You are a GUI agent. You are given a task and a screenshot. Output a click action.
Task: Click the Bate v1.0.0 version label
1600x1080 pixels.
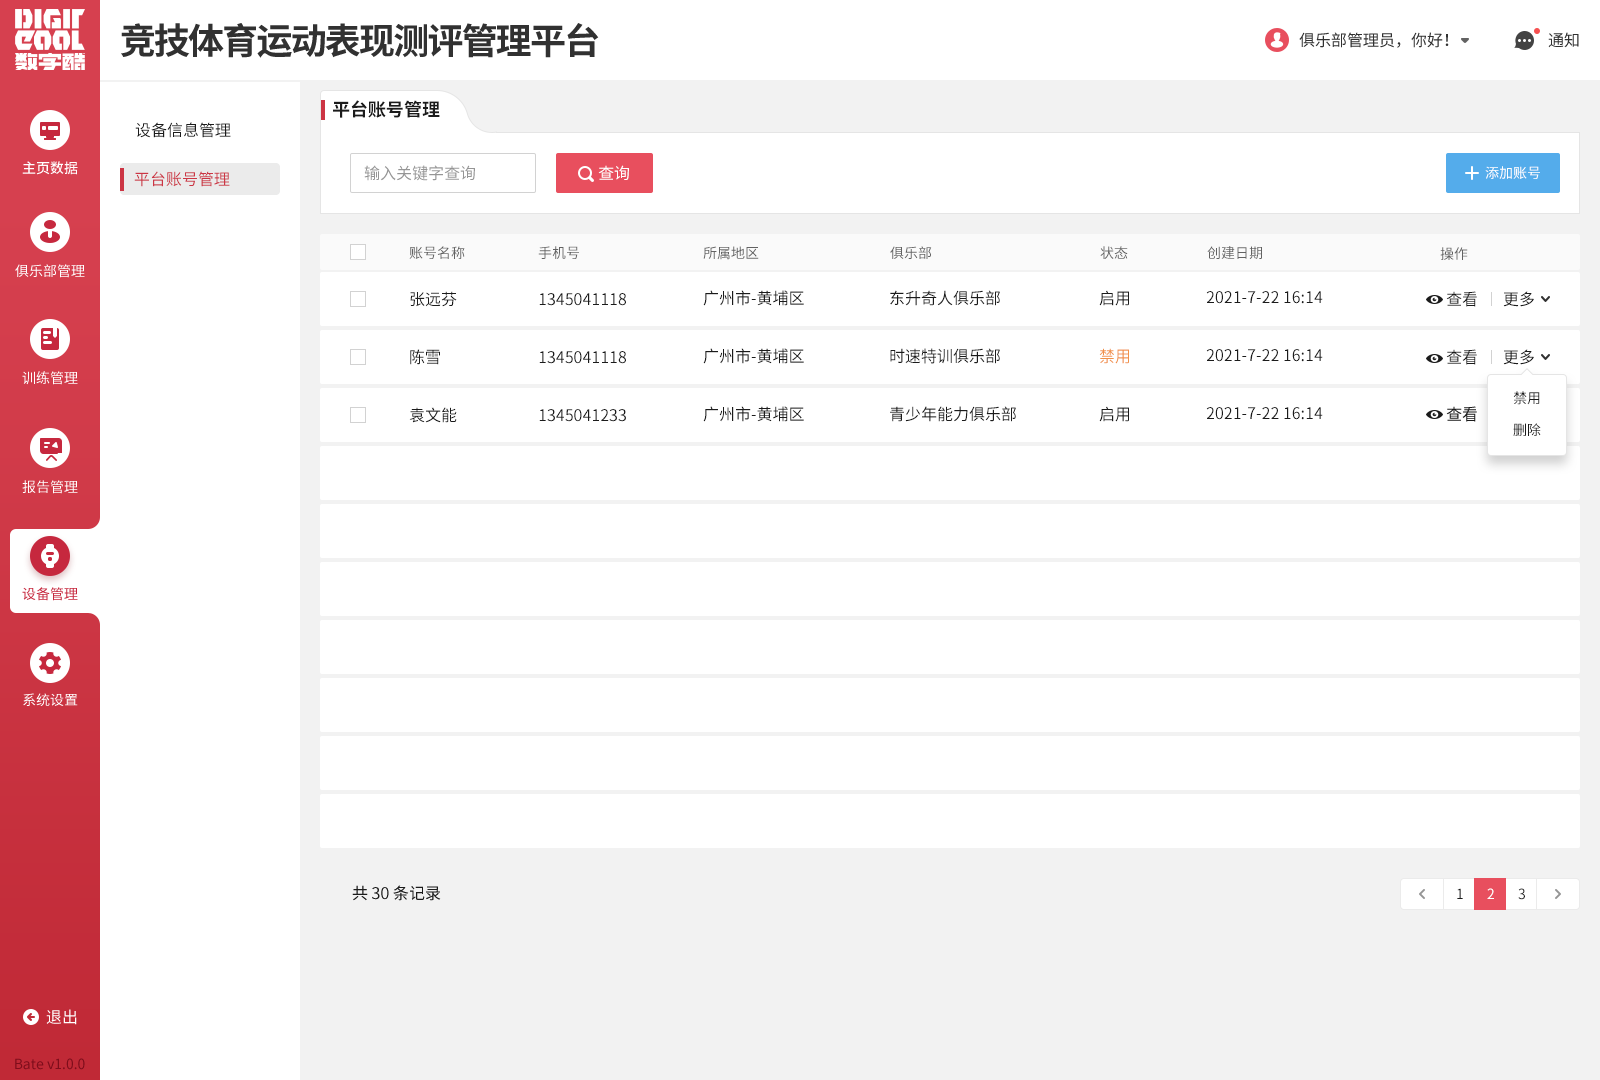[x=50, y=1064]
